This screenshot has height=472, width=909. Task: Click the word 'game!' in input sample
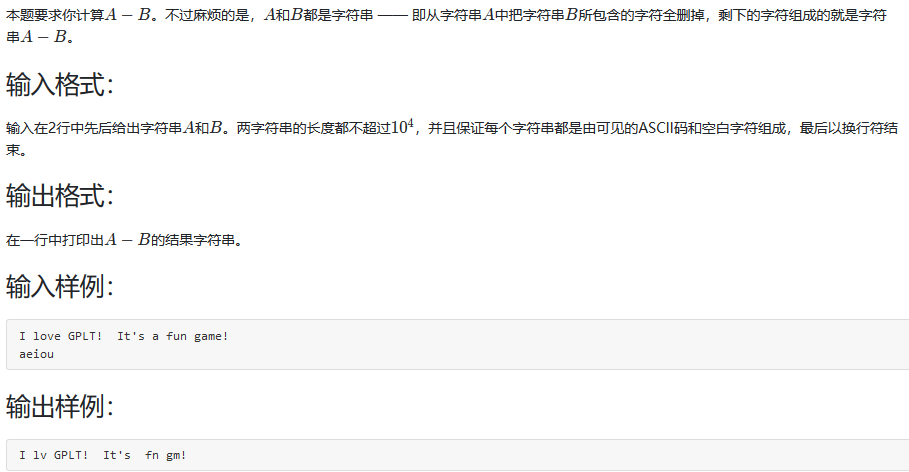tap(211, 337)
